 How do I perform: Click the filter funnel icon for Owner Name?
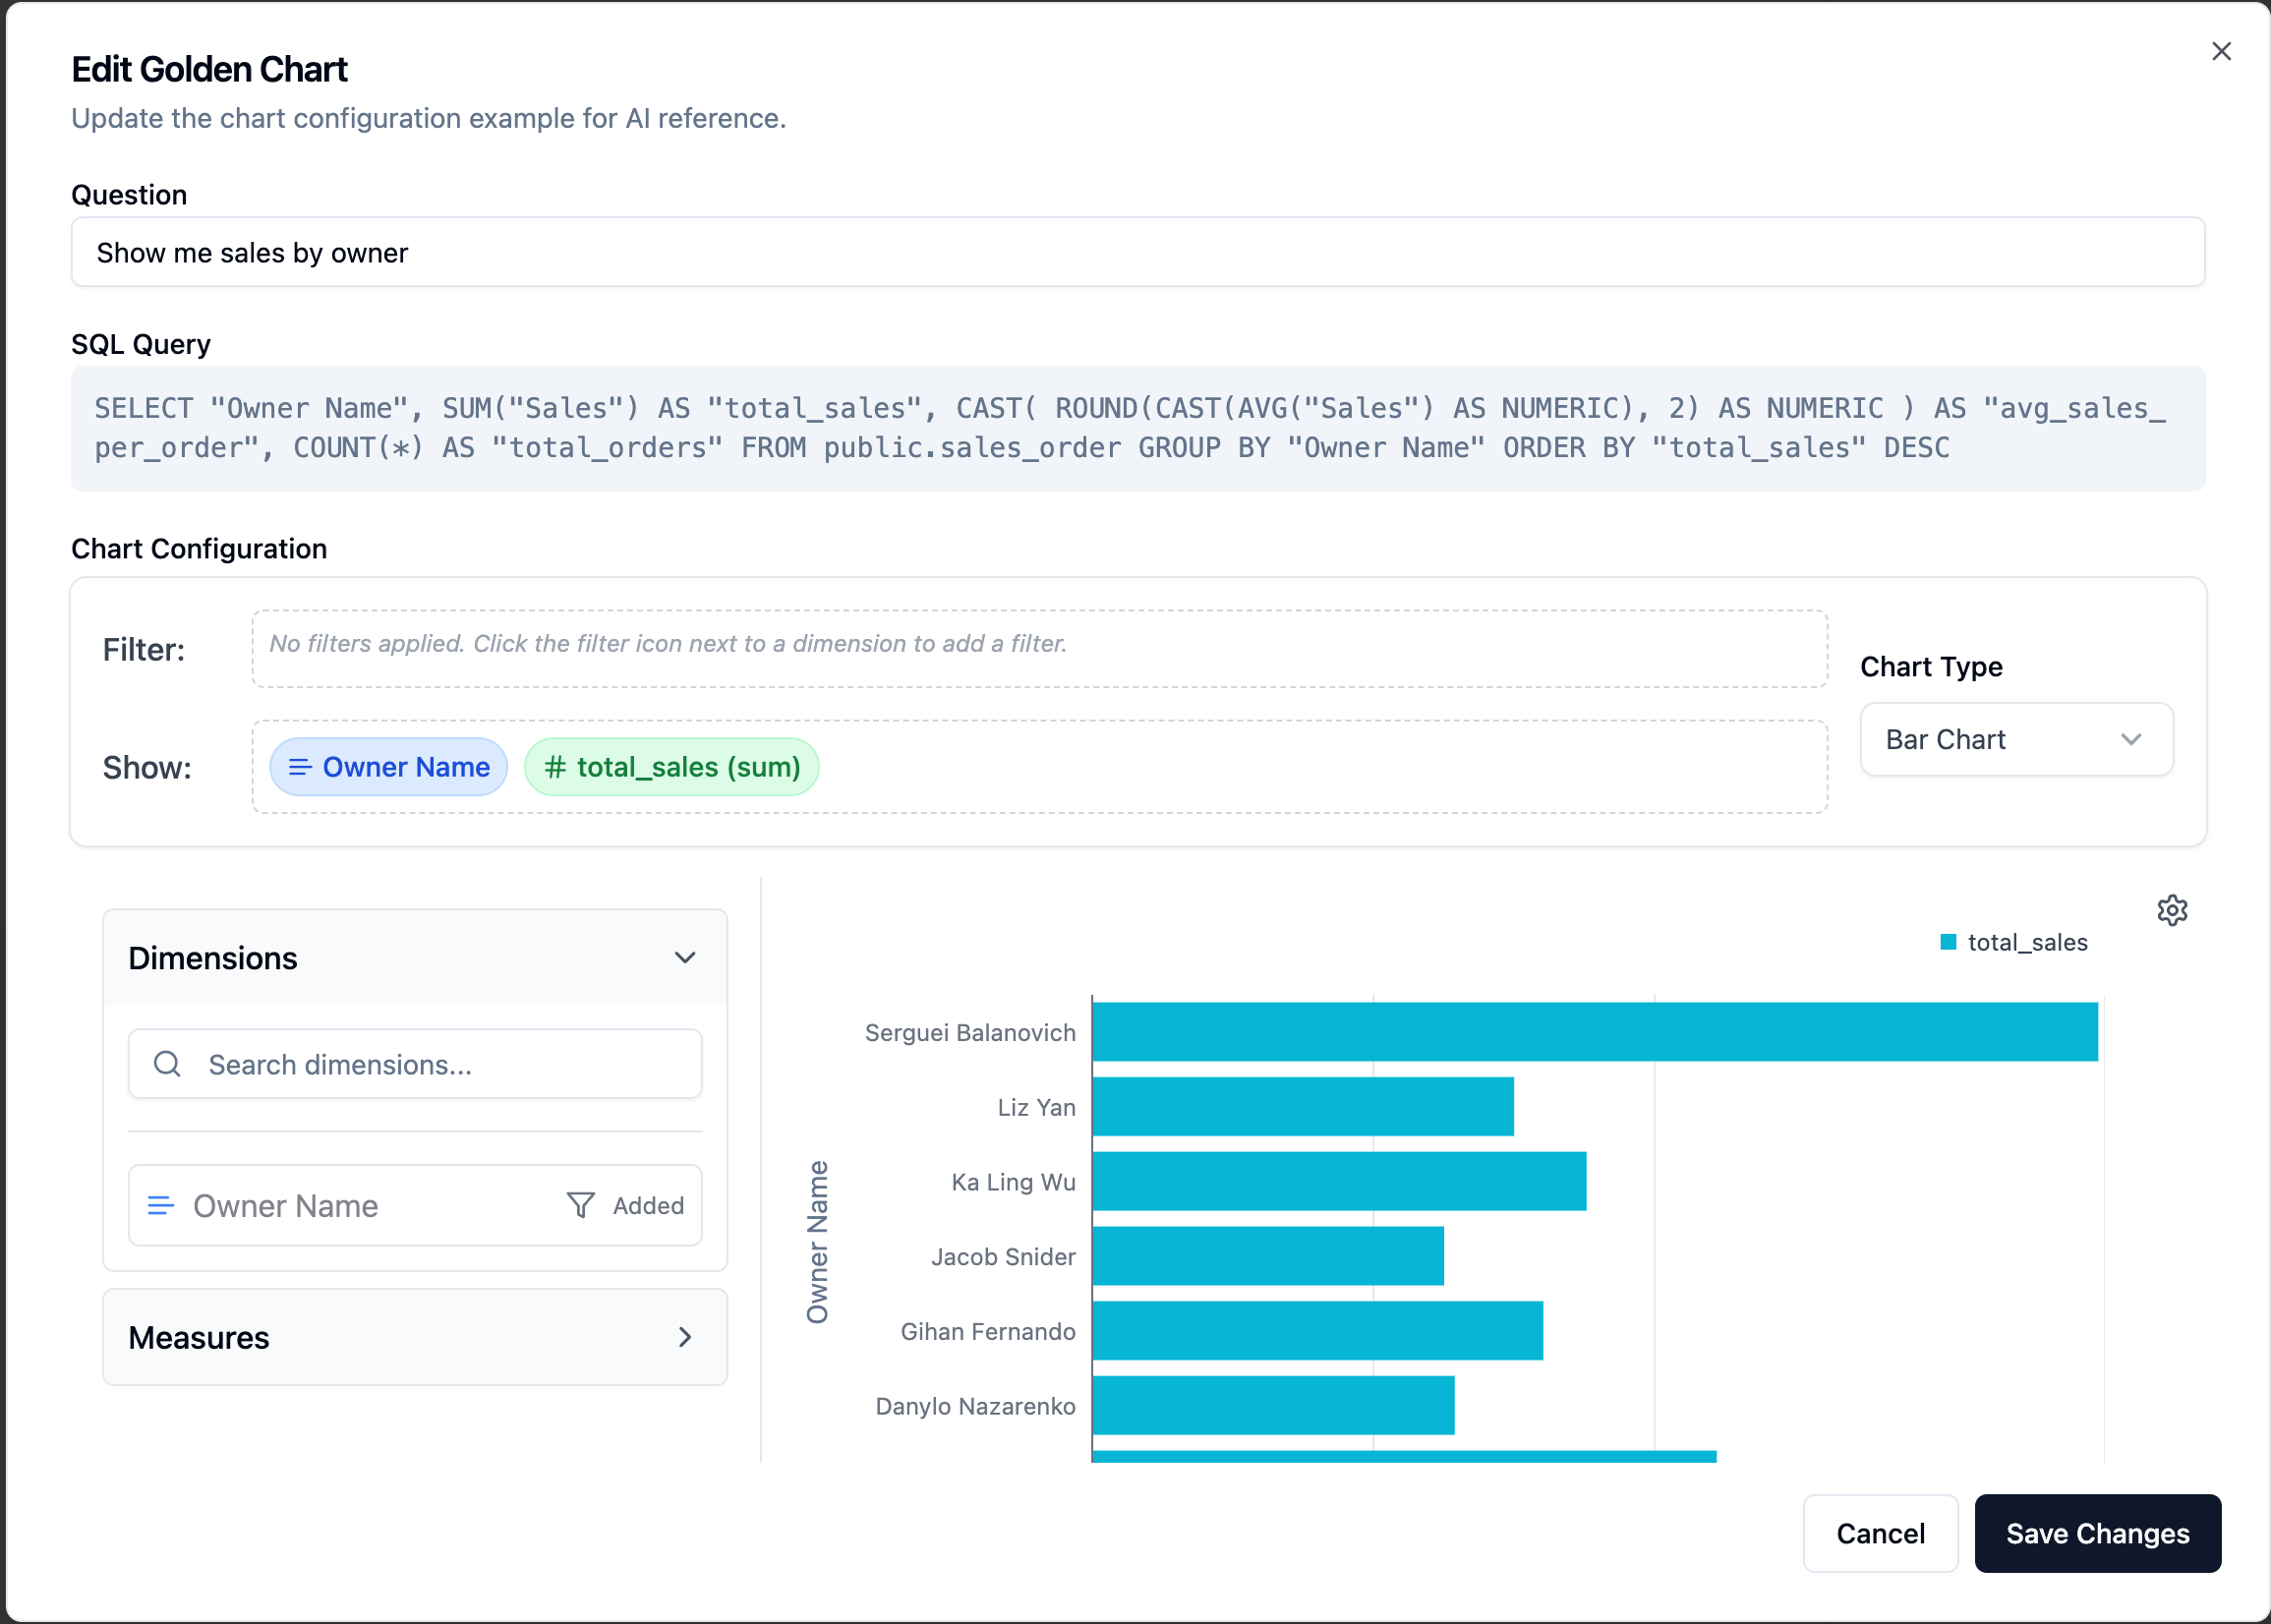tap(580, 1205)
